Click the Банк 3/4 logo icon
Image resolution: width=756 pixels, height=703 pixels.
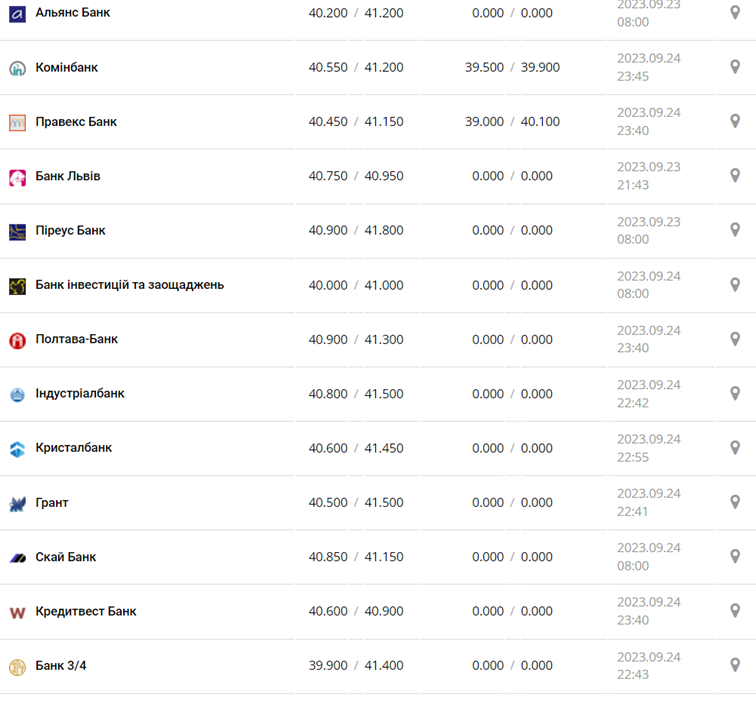[17, 667]
